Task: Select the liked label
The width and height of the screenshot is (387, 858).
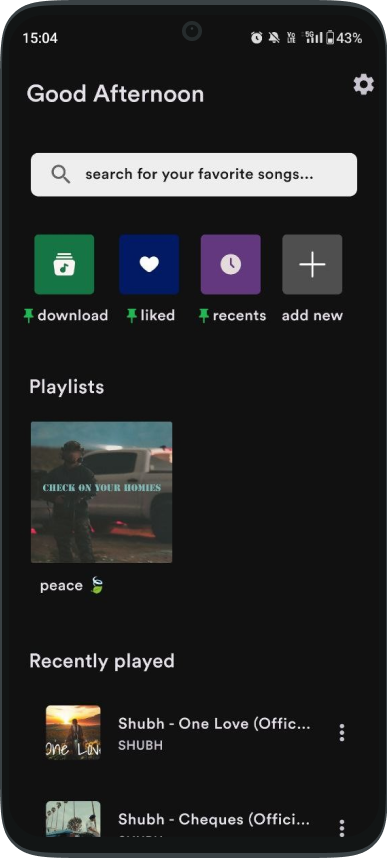Action: pos(158,316)
